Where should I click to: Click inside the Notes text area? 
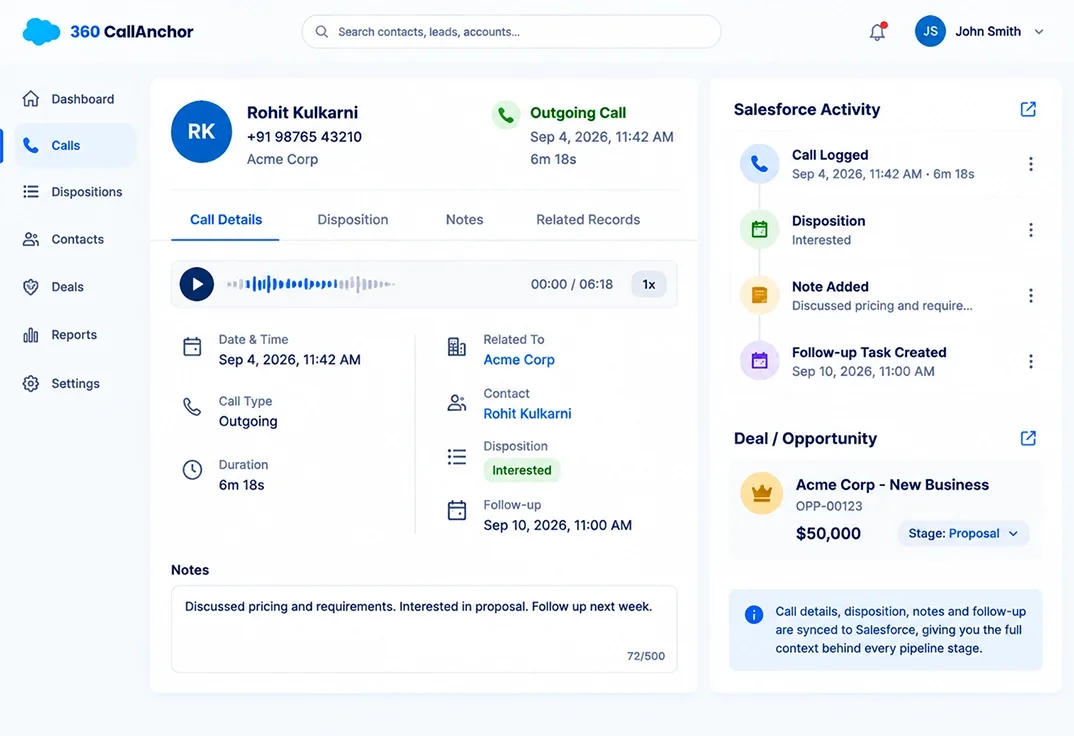(x=424, y=629)
